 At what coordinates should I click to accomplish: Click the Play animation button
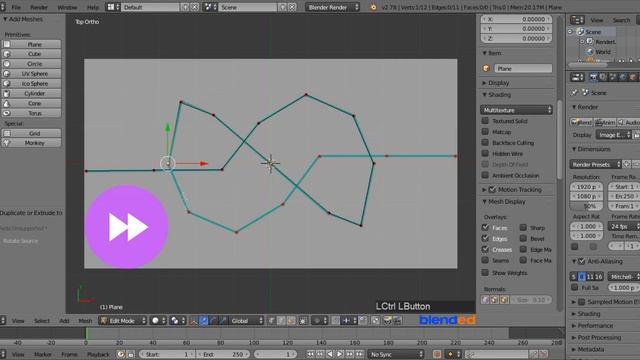340,354
